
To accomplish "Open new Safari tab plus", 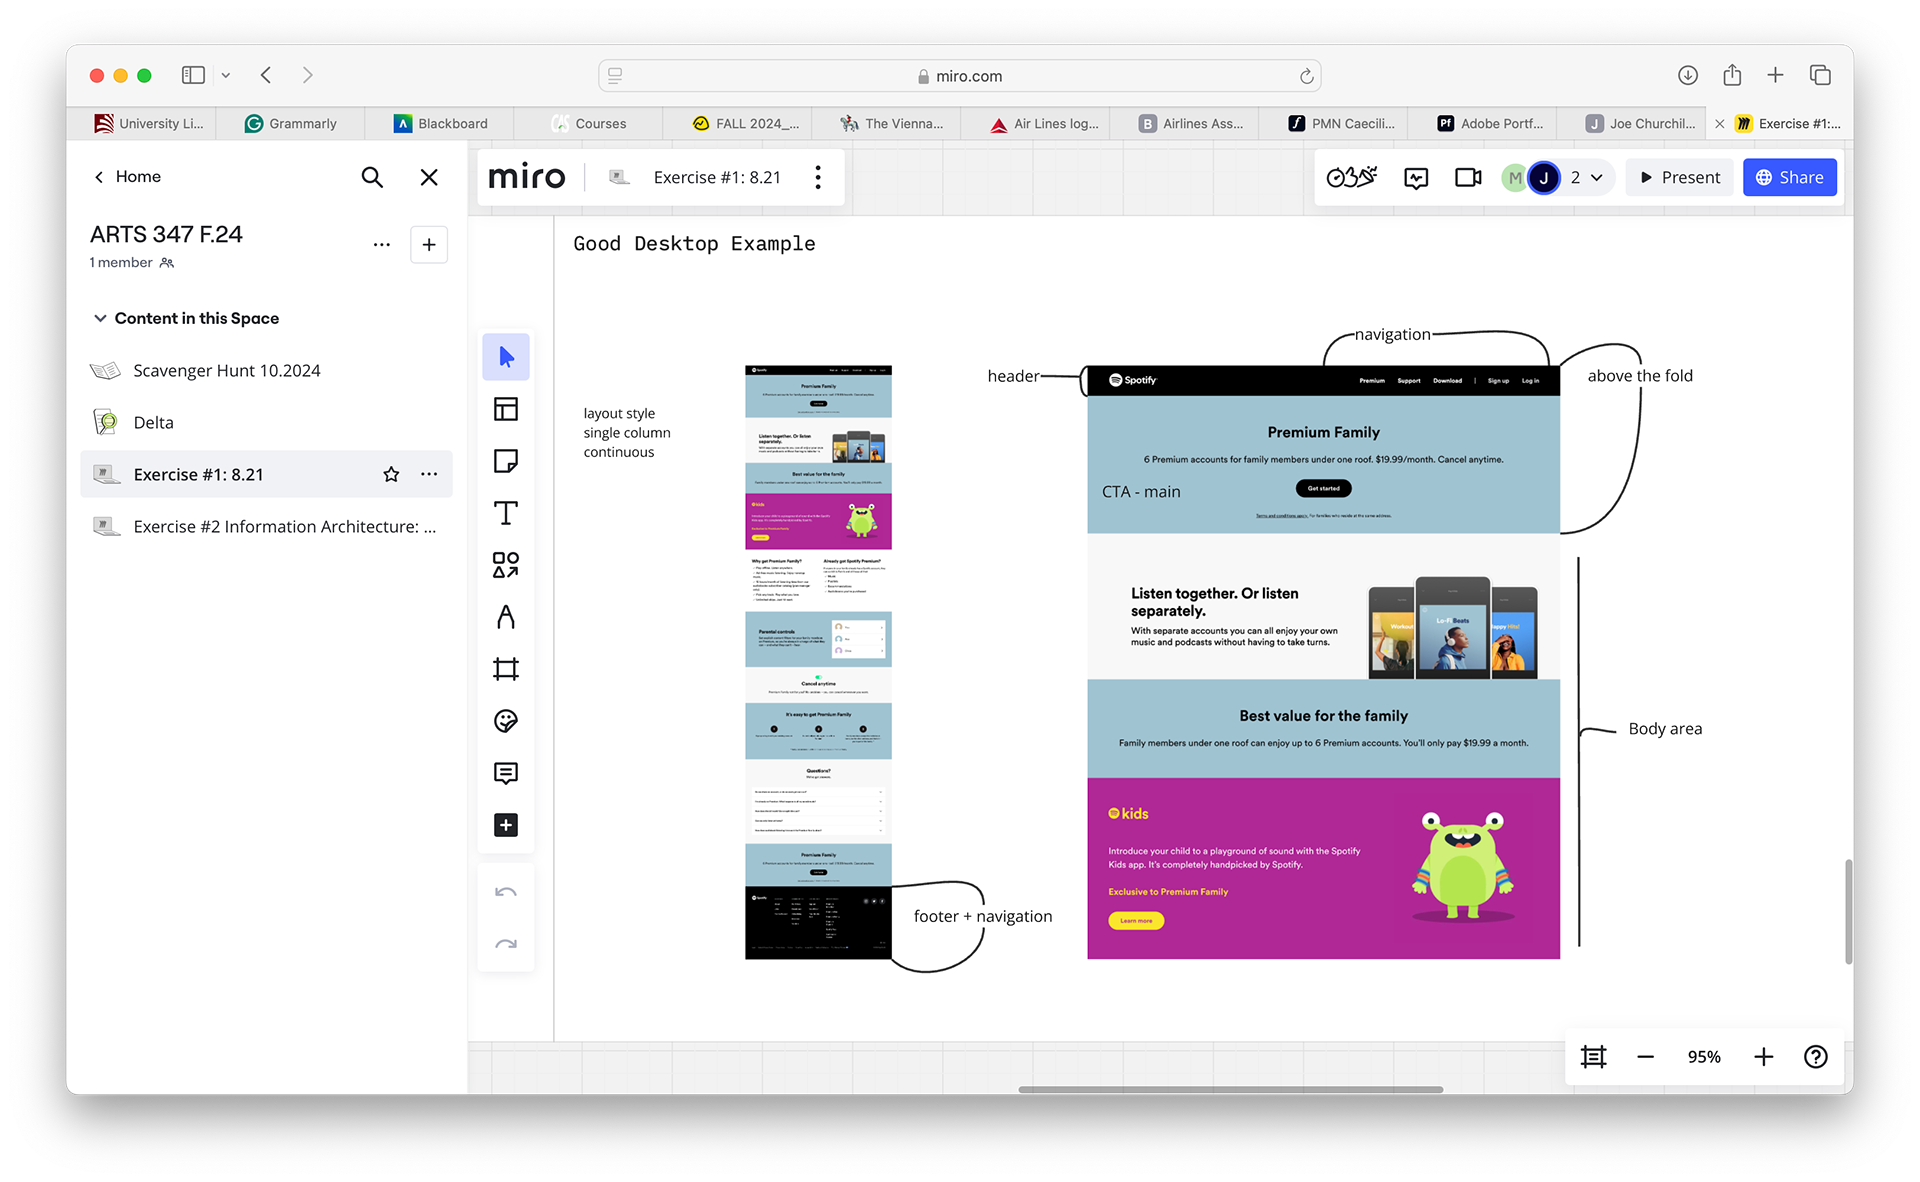I will point(1775,75).
